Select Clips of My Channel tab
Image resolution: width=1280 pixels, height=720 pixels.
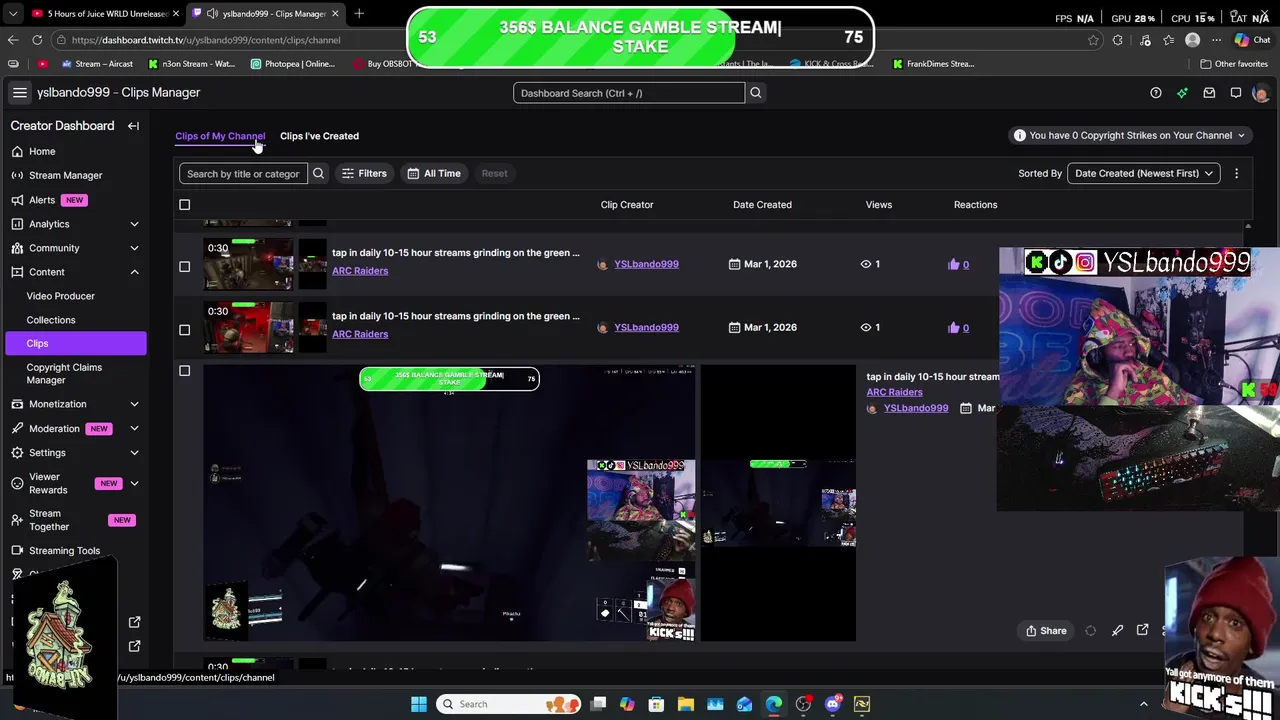(x=220, y=136)
